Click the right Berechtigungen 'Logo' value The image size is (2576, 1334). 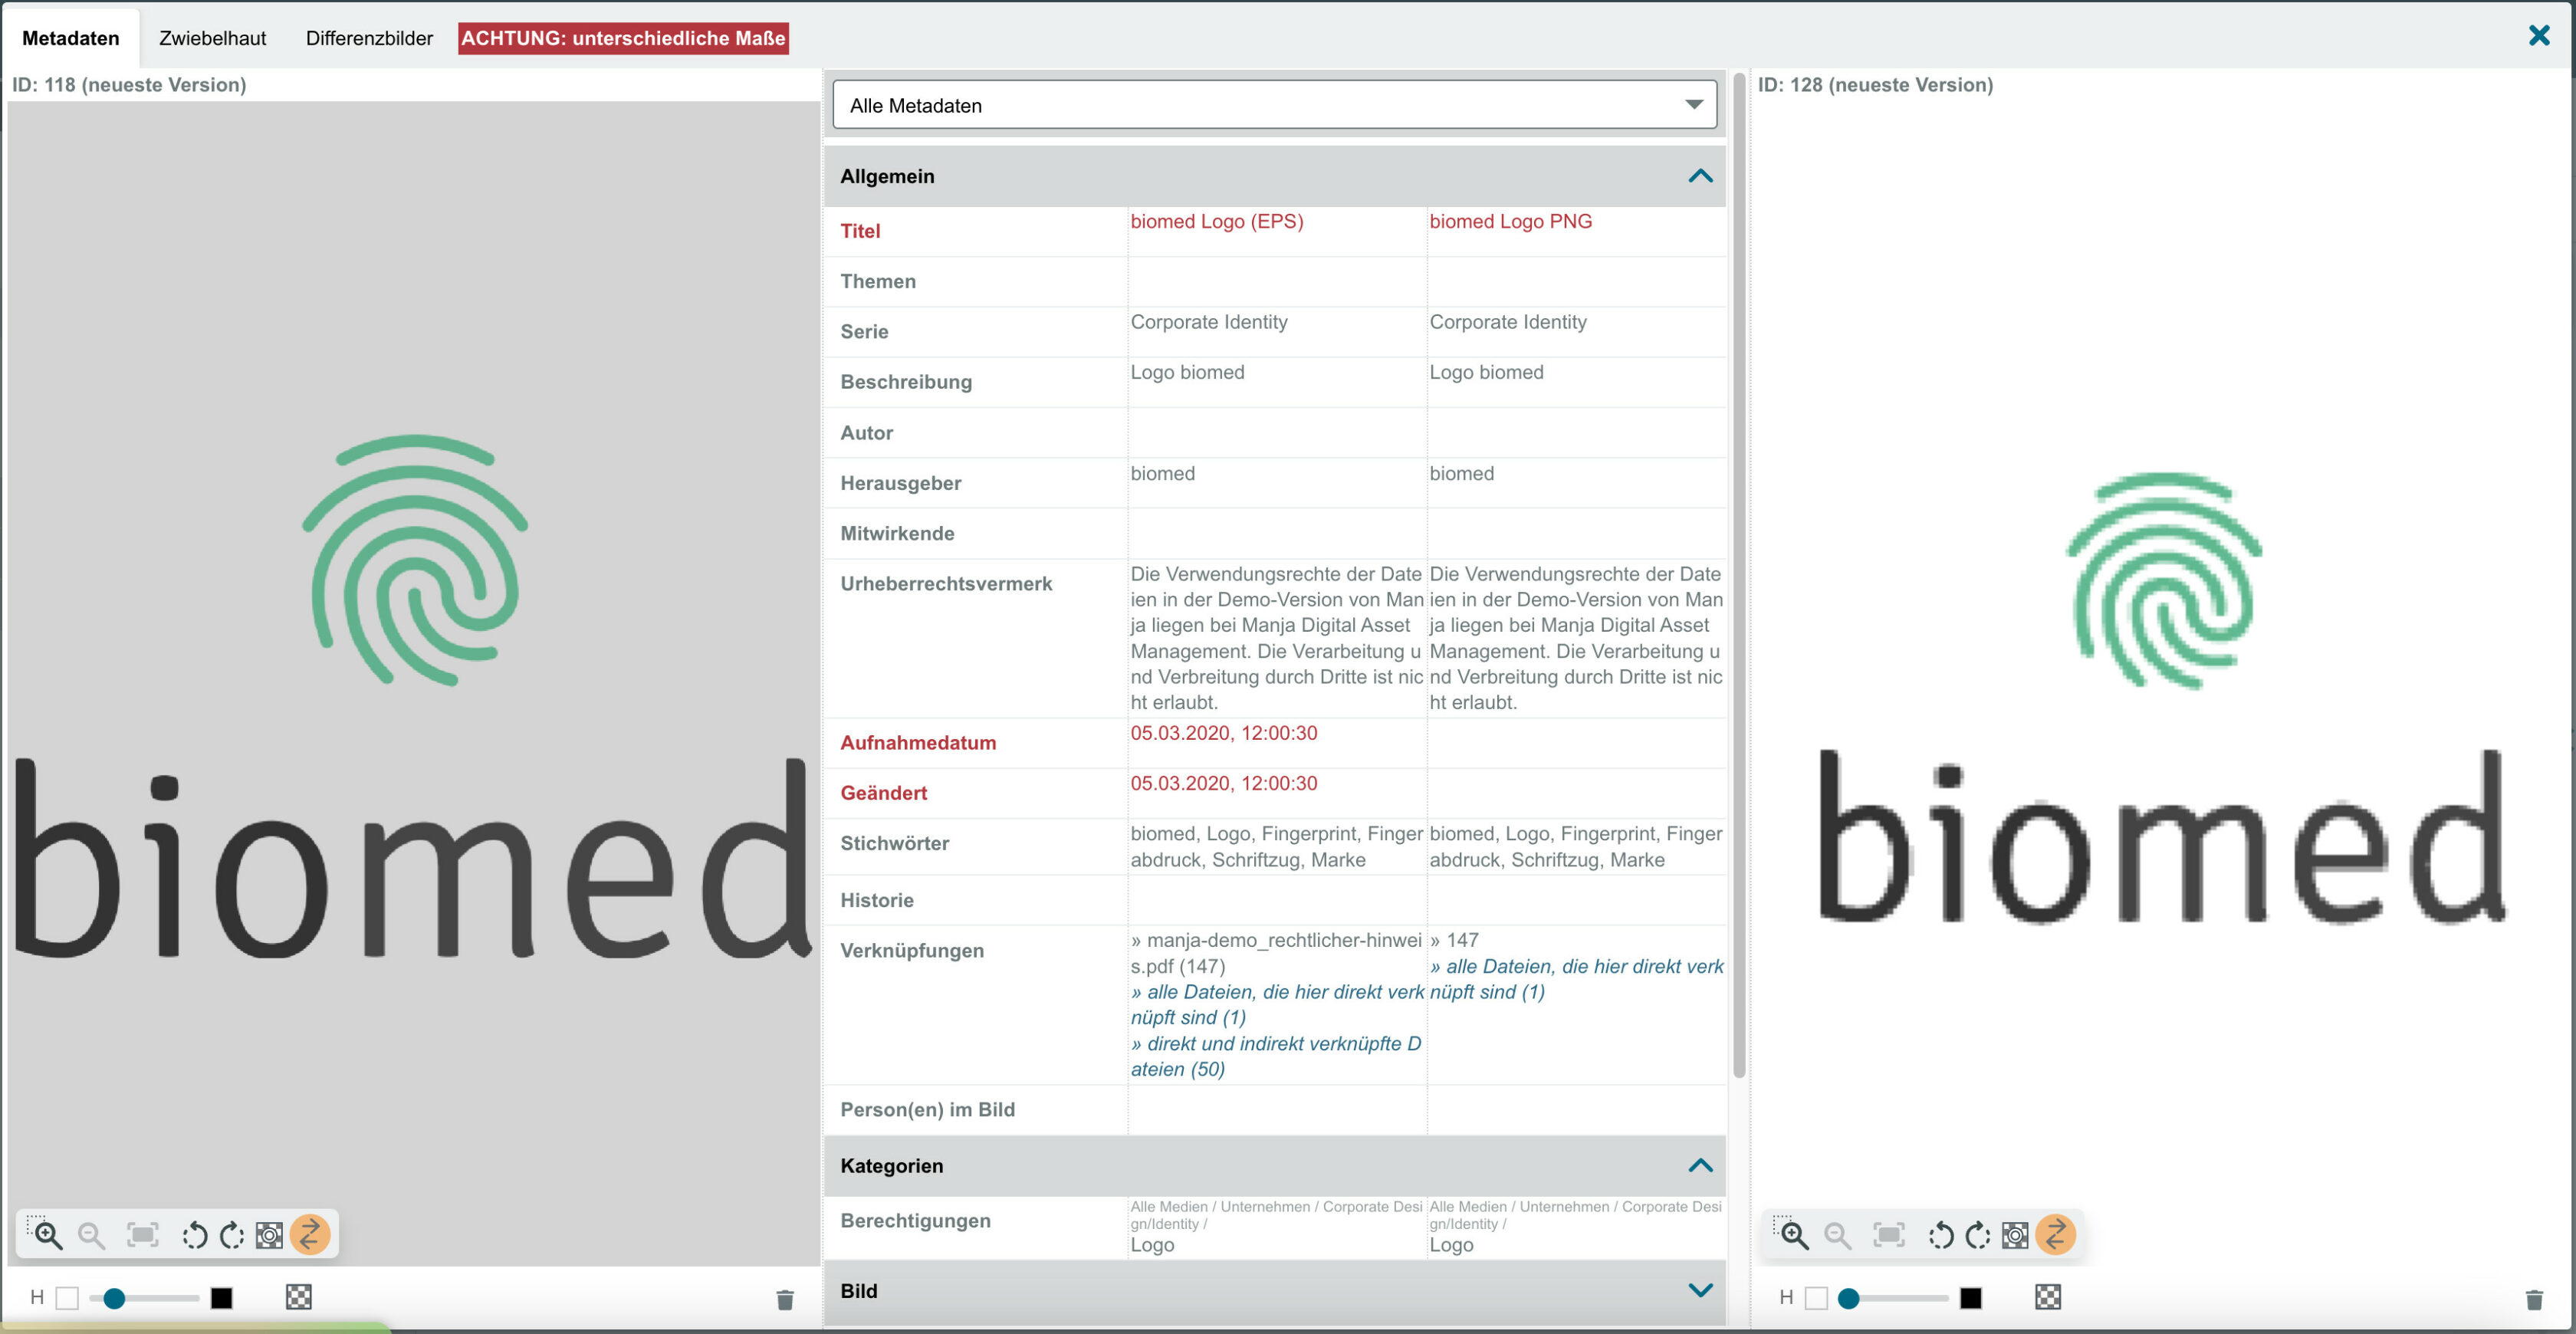tap(1451, 1245)
